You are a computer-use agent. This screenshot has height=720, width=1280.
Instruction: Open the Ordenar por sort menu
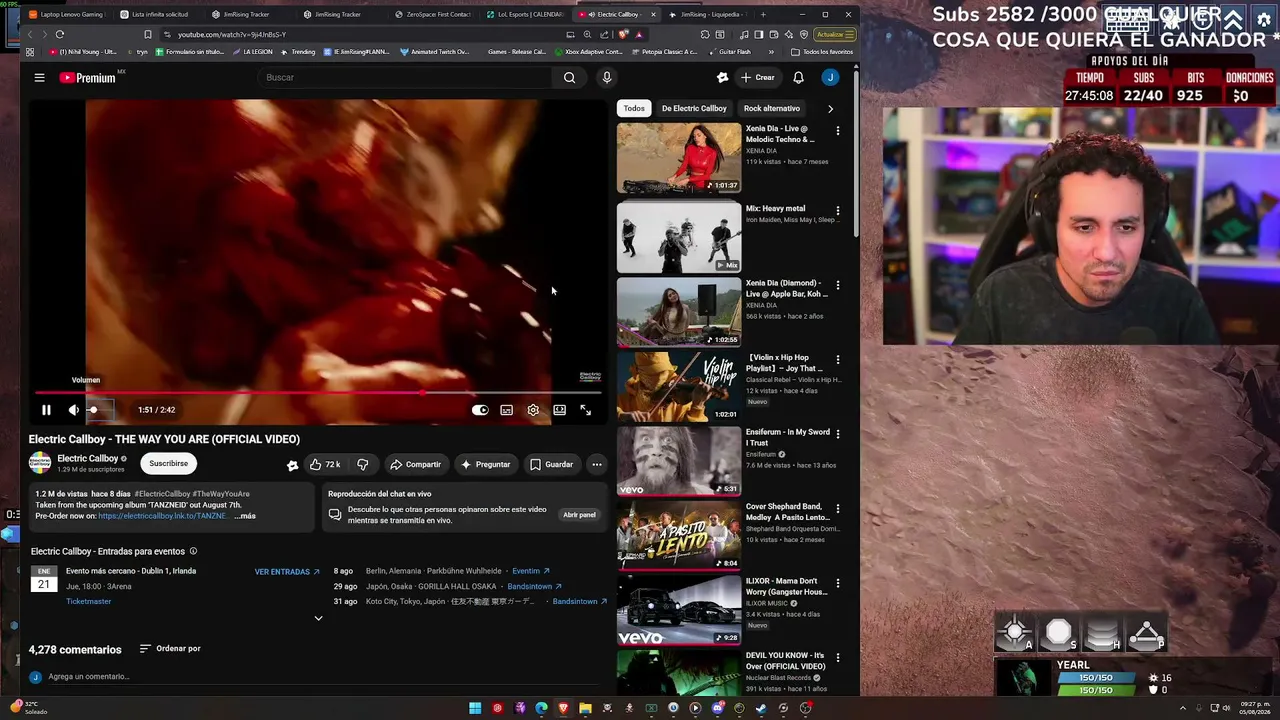pyautogui.click(x=170, y=648)
